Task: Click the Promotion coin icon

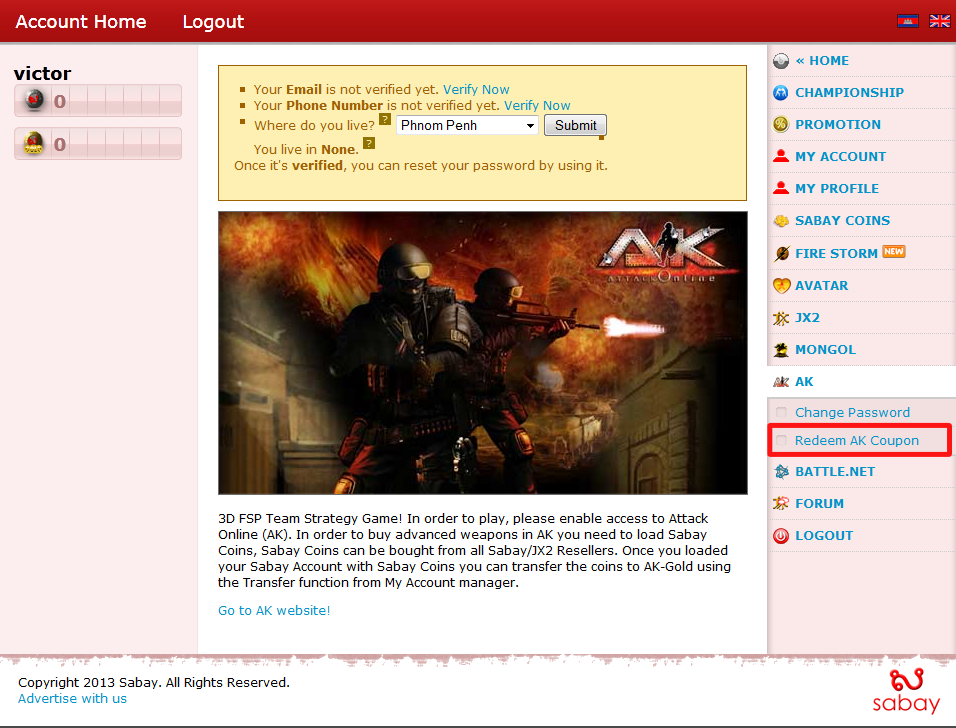Action: [x=781, y=125]
